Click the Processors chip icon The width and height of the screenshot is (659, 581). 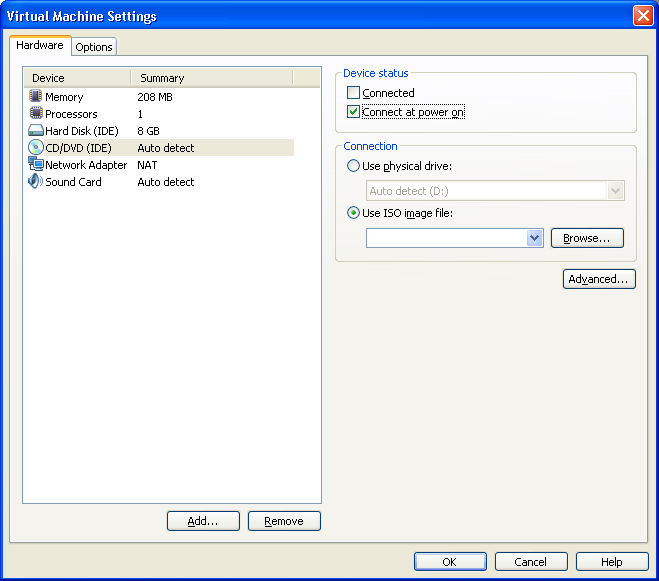coord(36,114)
